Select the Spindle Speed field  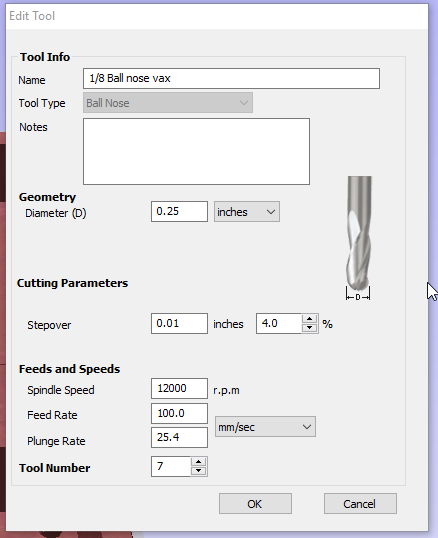coord(179,388)
